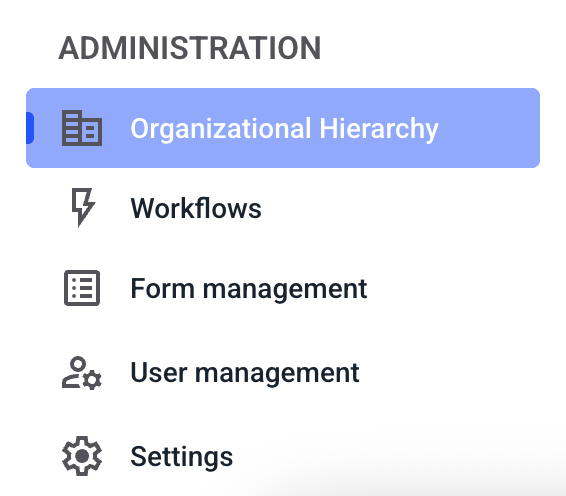Click the Workflows lightning bolt icon
Viewport: 566px width, 496px height.
83,207
